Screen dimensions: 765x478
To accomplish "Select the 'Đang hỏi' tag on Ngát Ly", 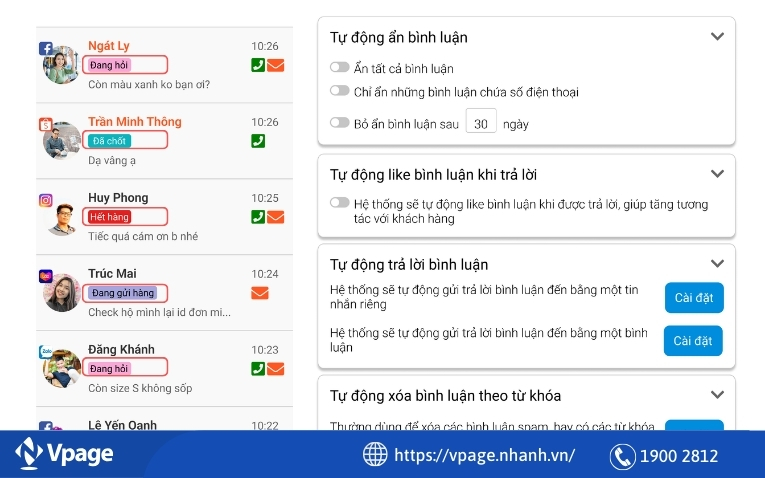I will [109, 65].
